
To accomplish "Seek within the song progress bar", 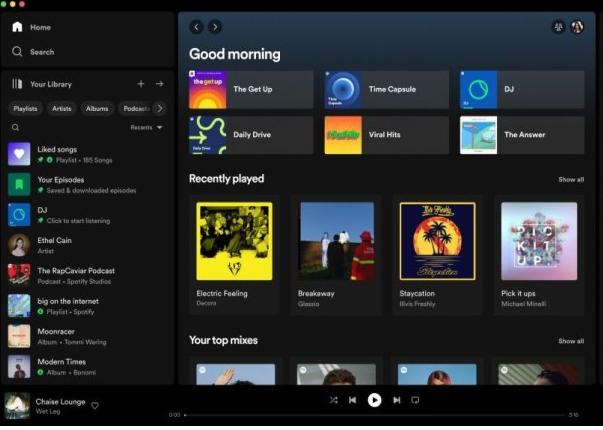I will pos(372,415).
